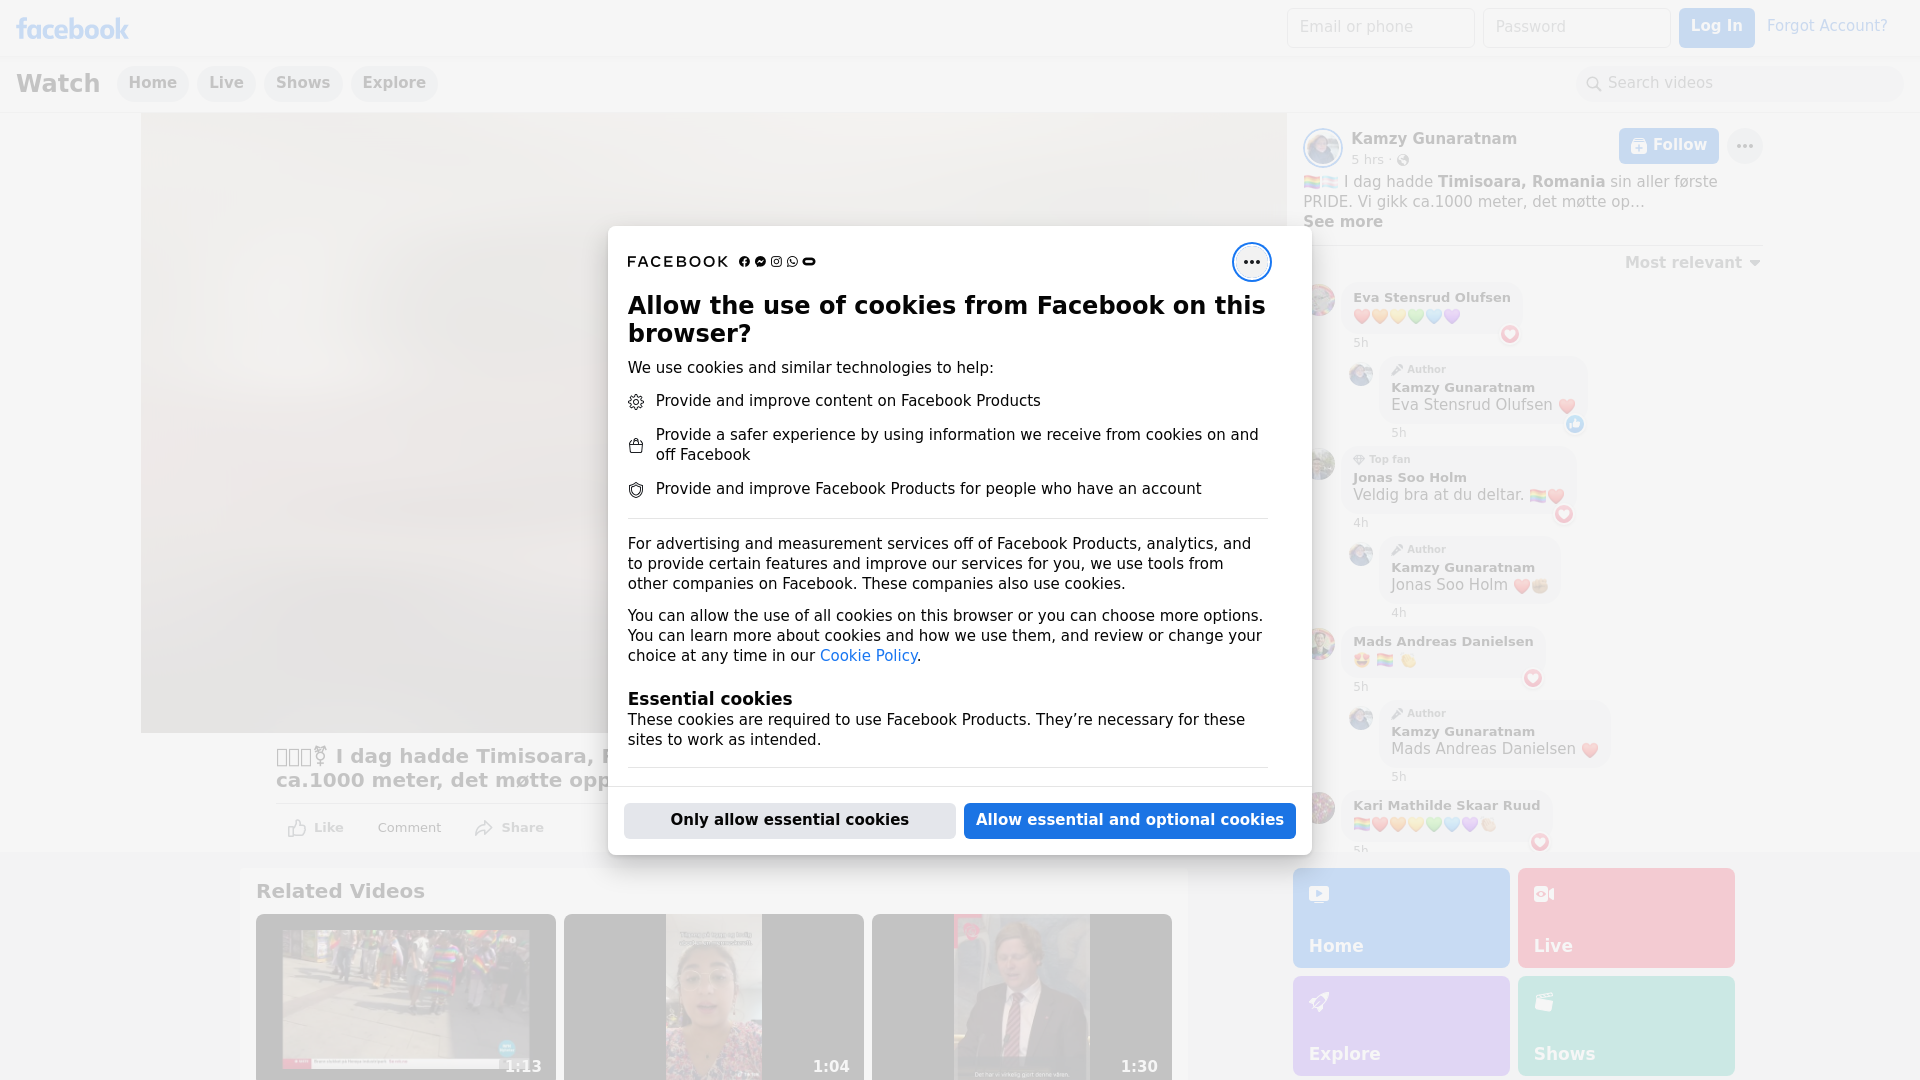Expand the Most relevant comment sorting dropdown
This screenshot has height=1080, width=1920.
pyautogui.click(x=1692, y=263)
